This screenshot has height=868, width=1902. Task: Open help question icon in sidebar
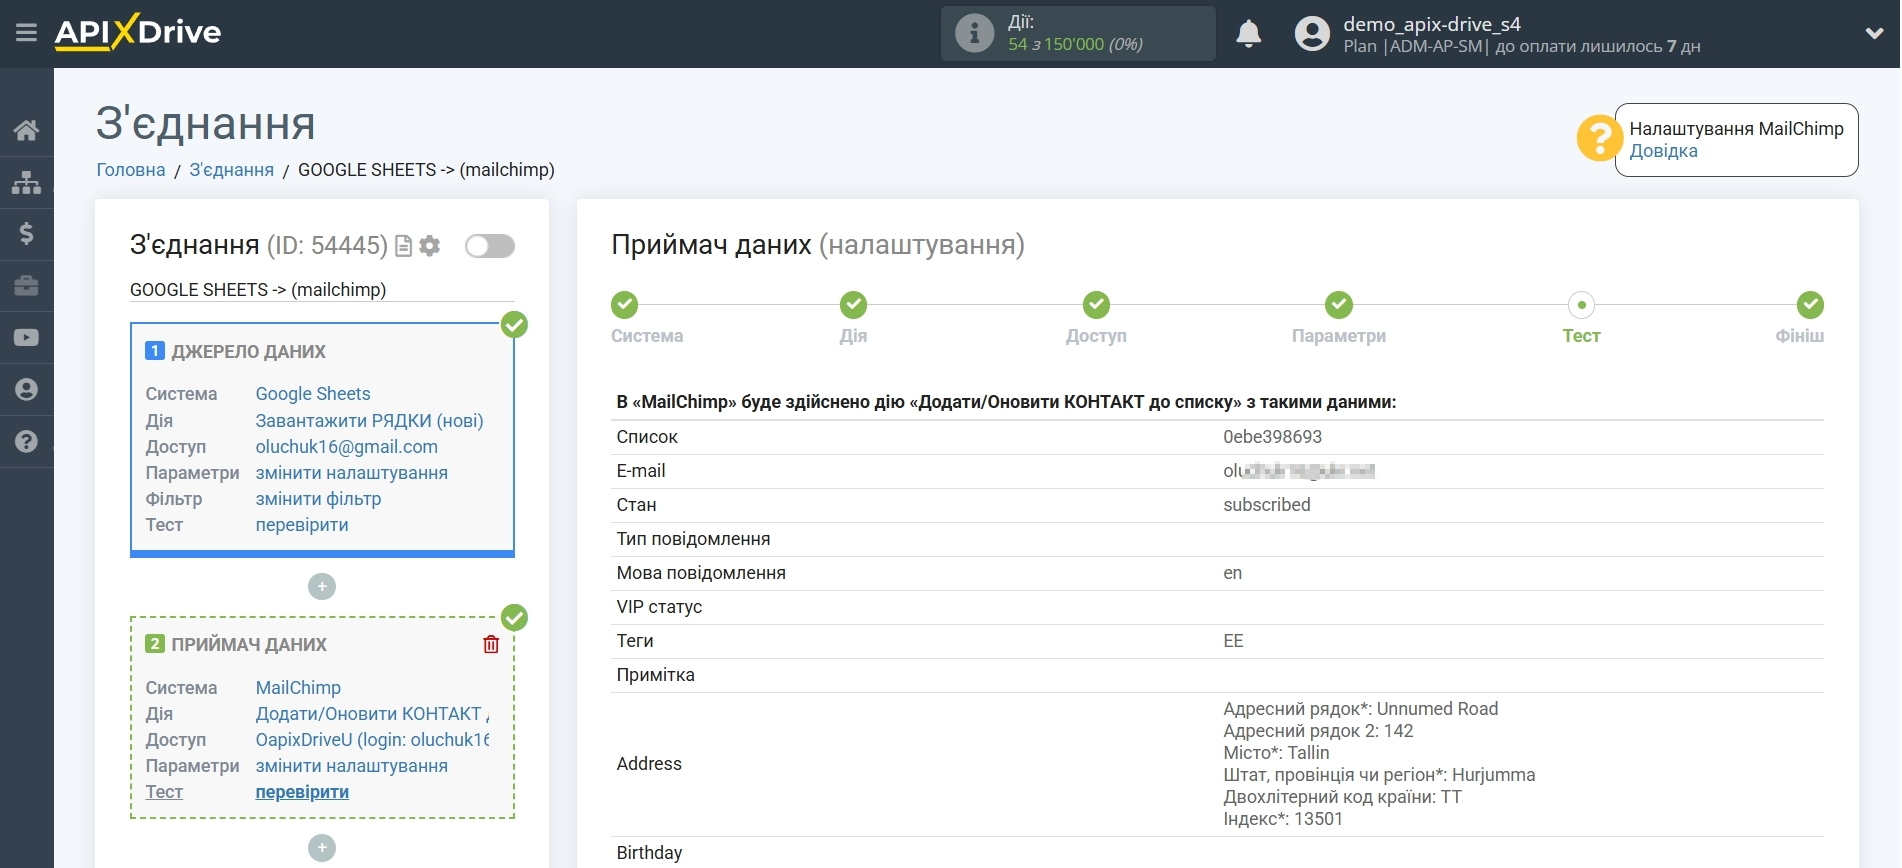click(27, 442)
